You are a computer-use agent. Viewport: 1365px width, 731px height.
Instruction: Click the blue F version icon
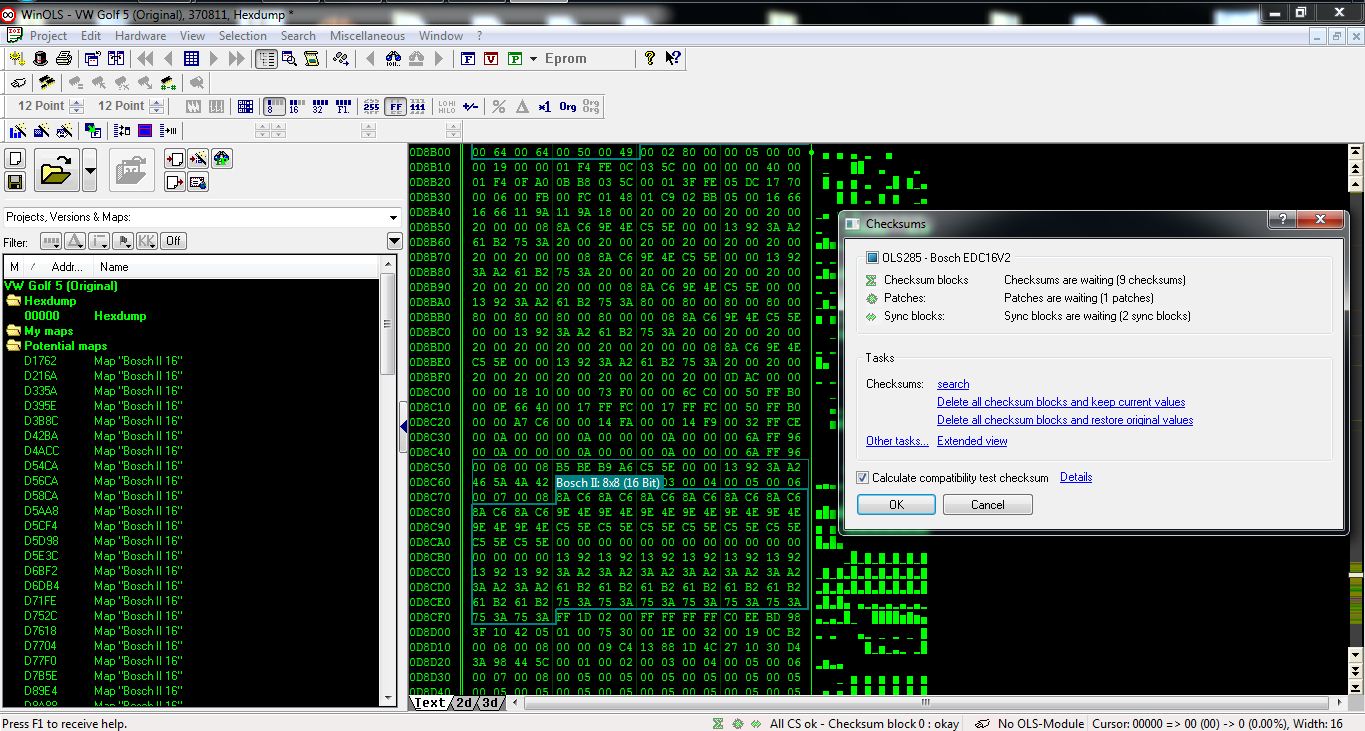tap(467, 58)
